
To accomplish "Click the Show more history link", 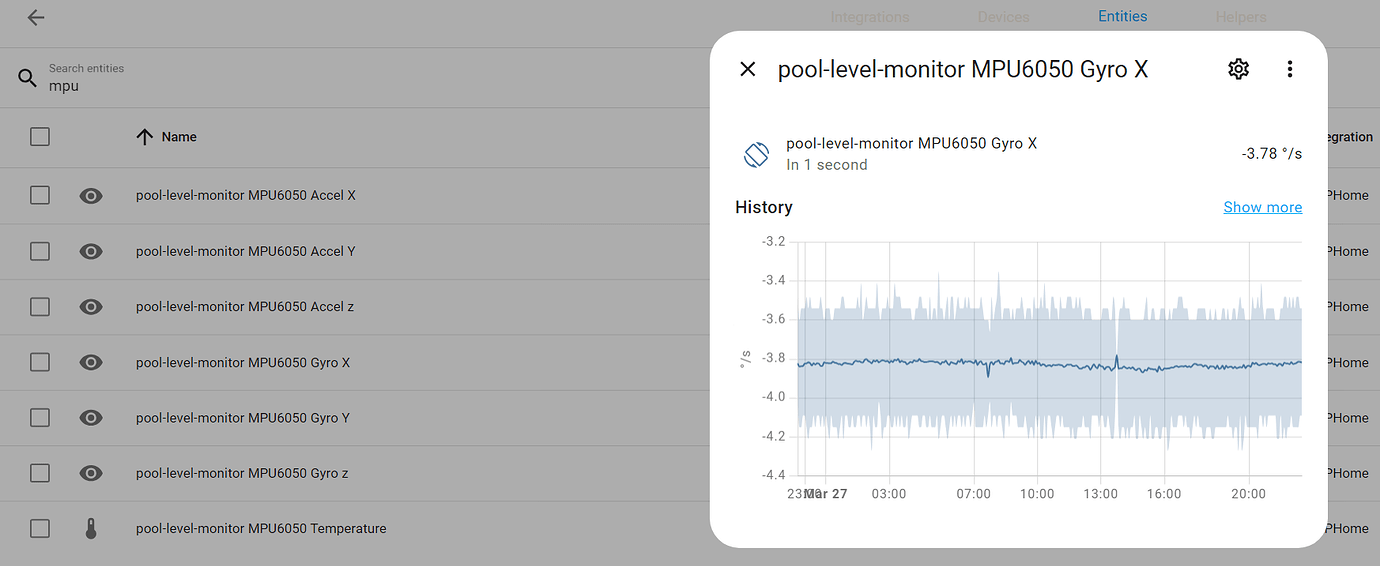I will click(x=1263, y=207).
